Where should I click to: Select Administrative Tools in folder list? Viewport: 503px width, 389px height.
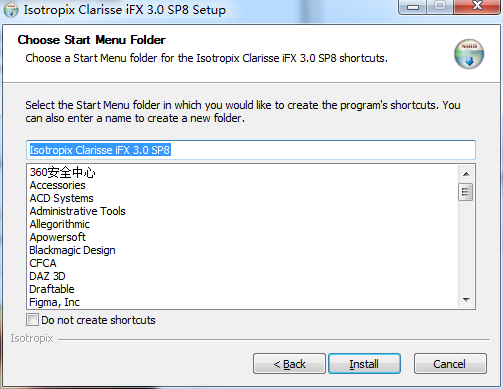(x=77, y=211)
